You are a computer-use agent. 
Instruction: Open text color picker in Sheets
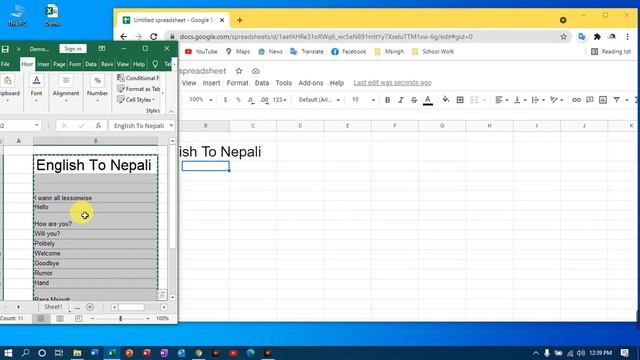pyautogui.click(x=428, y=100)
